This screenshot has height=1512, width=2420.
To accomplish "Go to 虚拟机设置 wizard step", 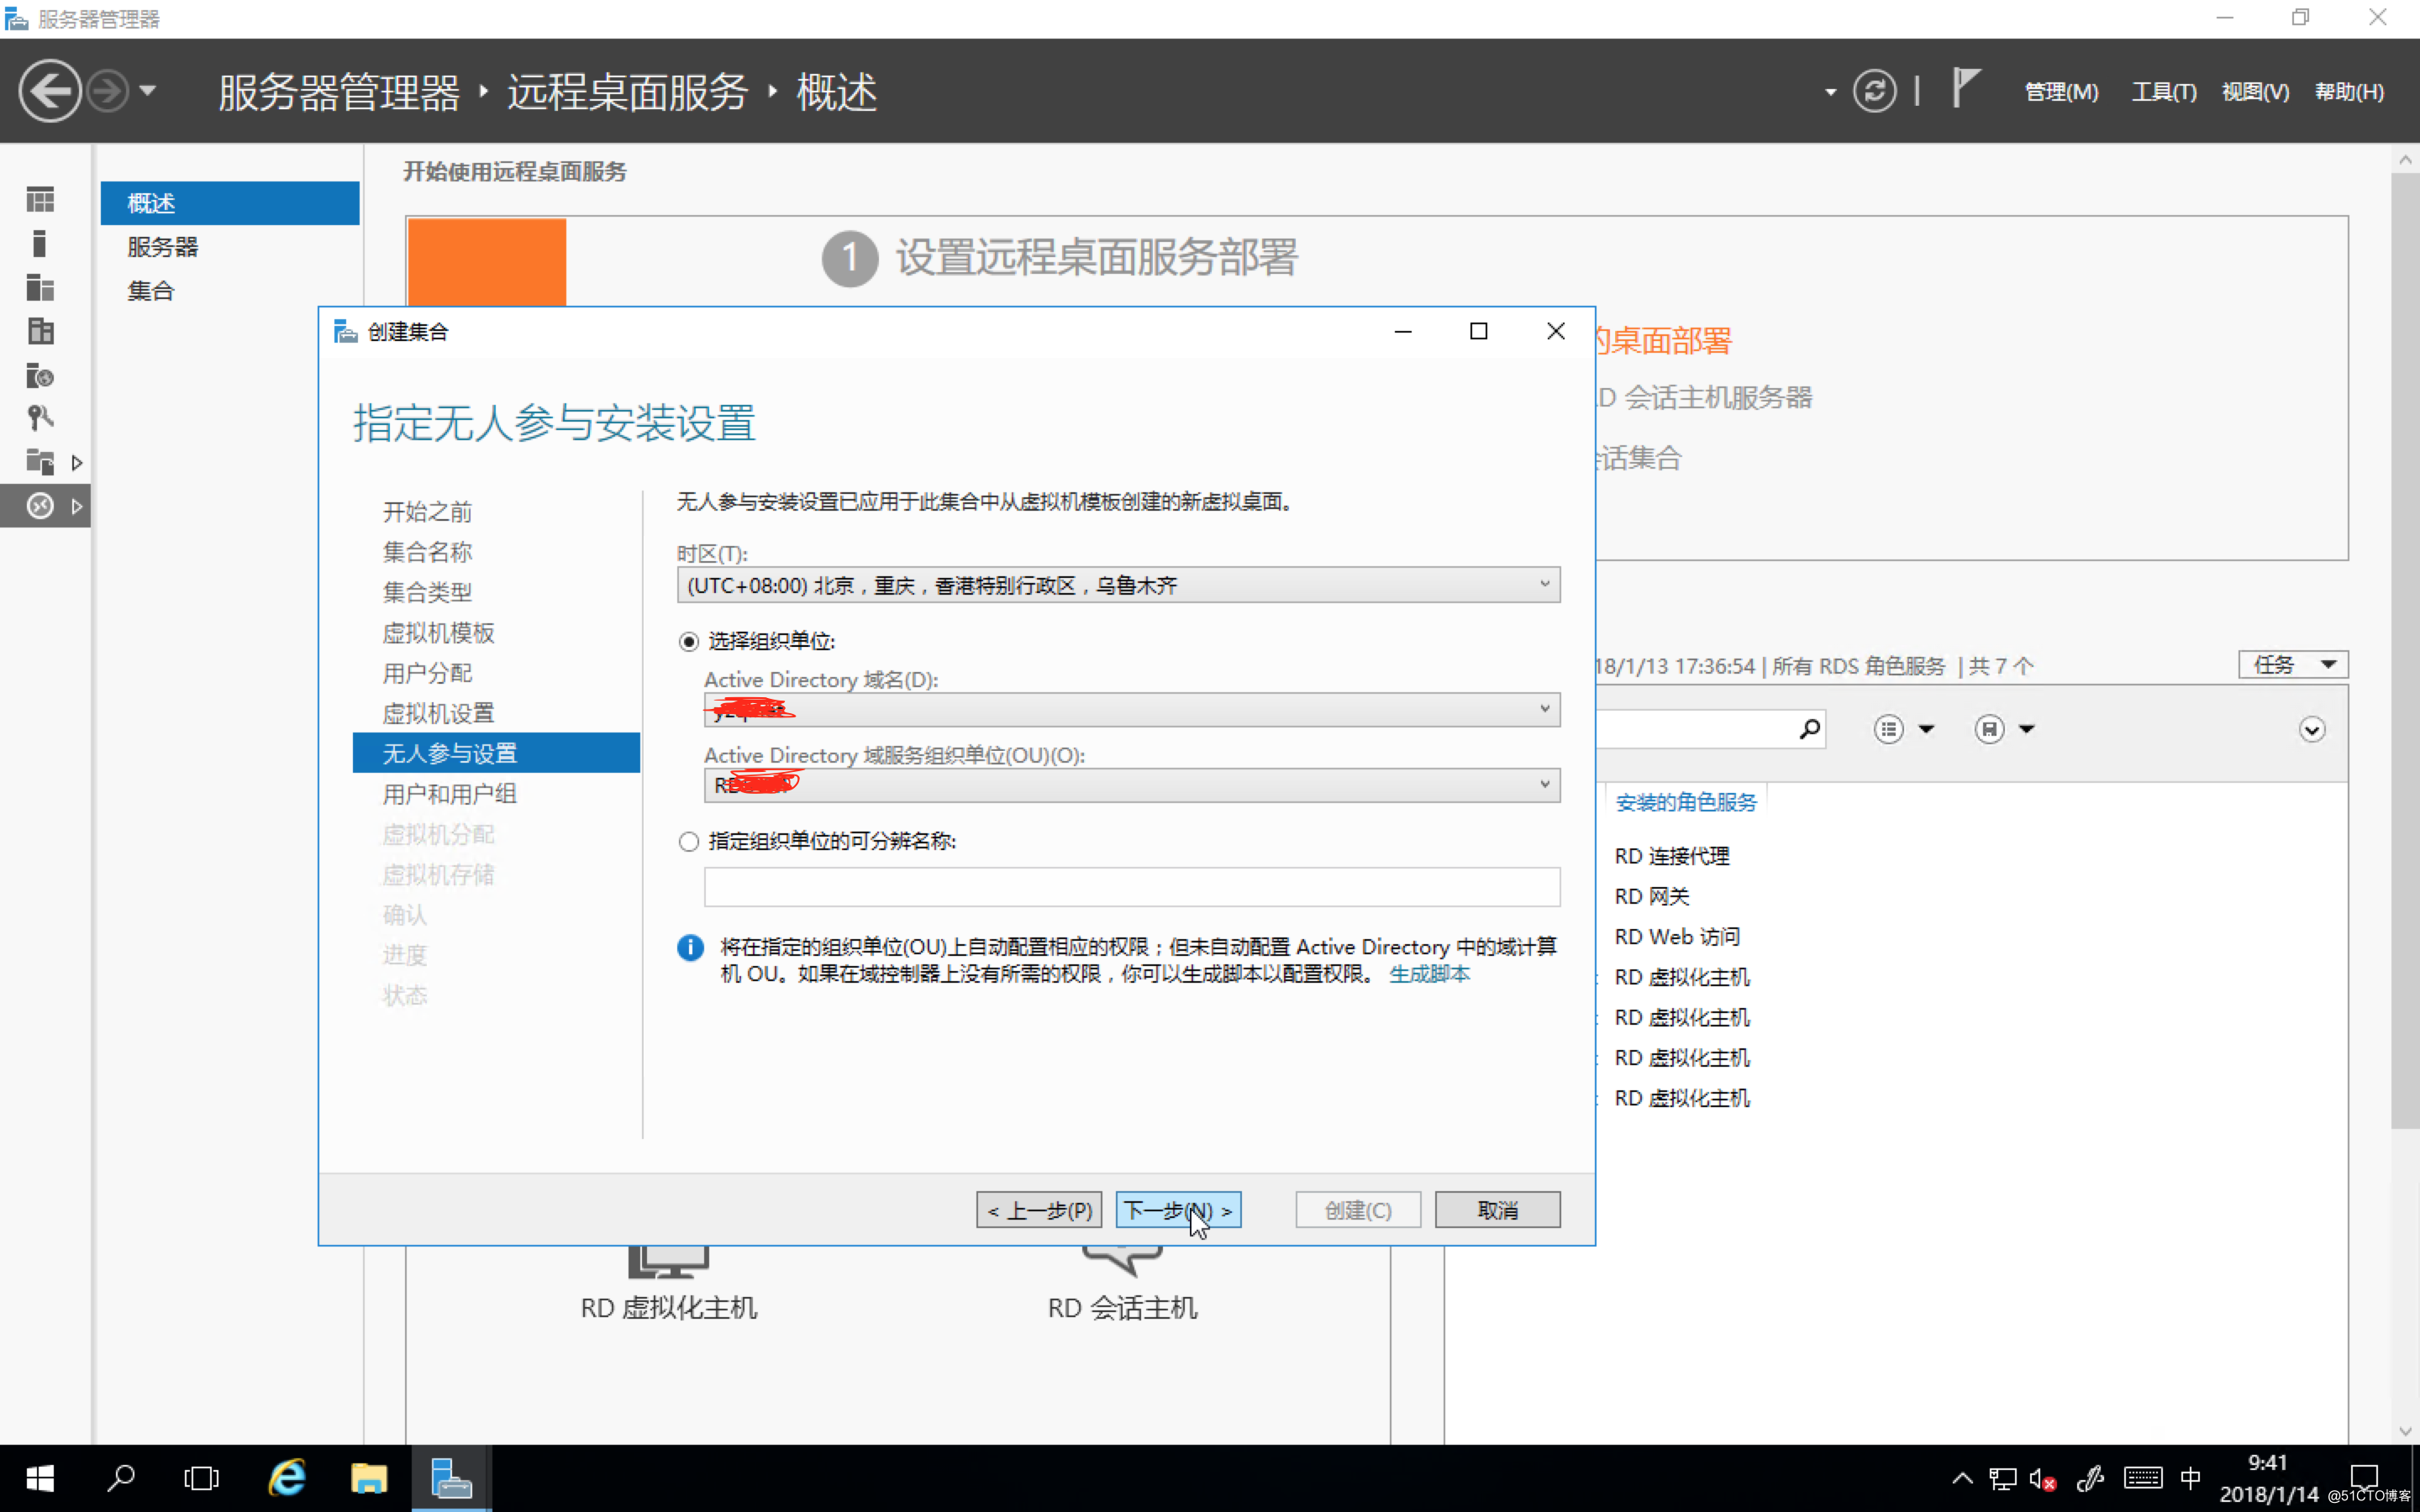I will pos(438,713).
